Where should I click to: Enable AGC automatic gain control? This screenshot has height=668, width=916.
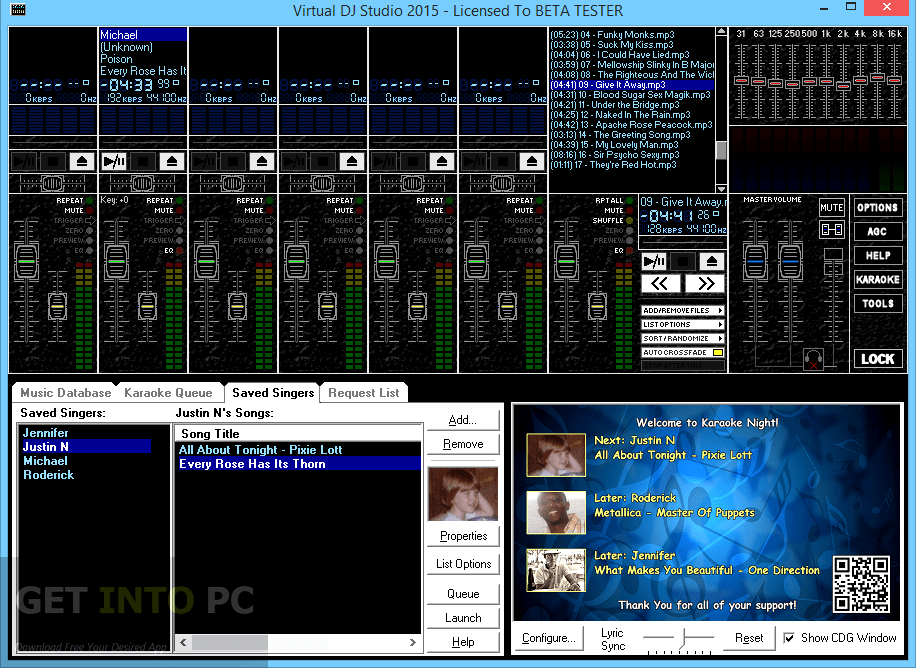[x=877, y=231]
